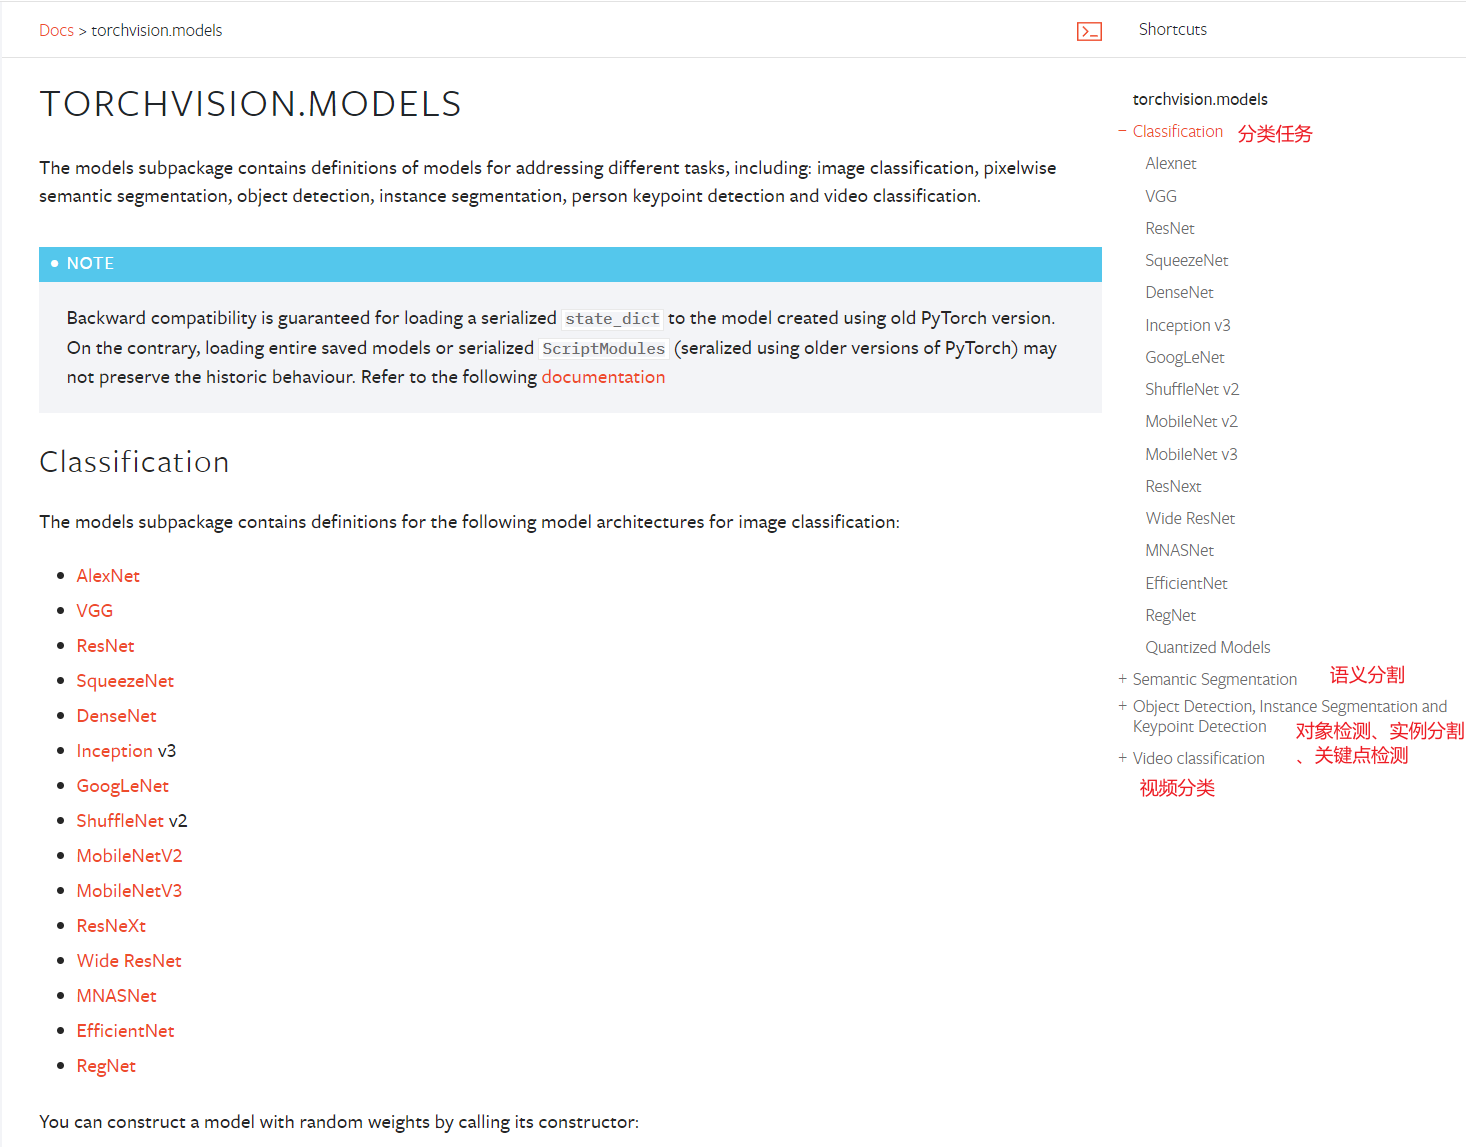The width and height of the screenshot is (1466, 1147).
Task: Jump to ResNet in the sidebar
Action: 1170,228
